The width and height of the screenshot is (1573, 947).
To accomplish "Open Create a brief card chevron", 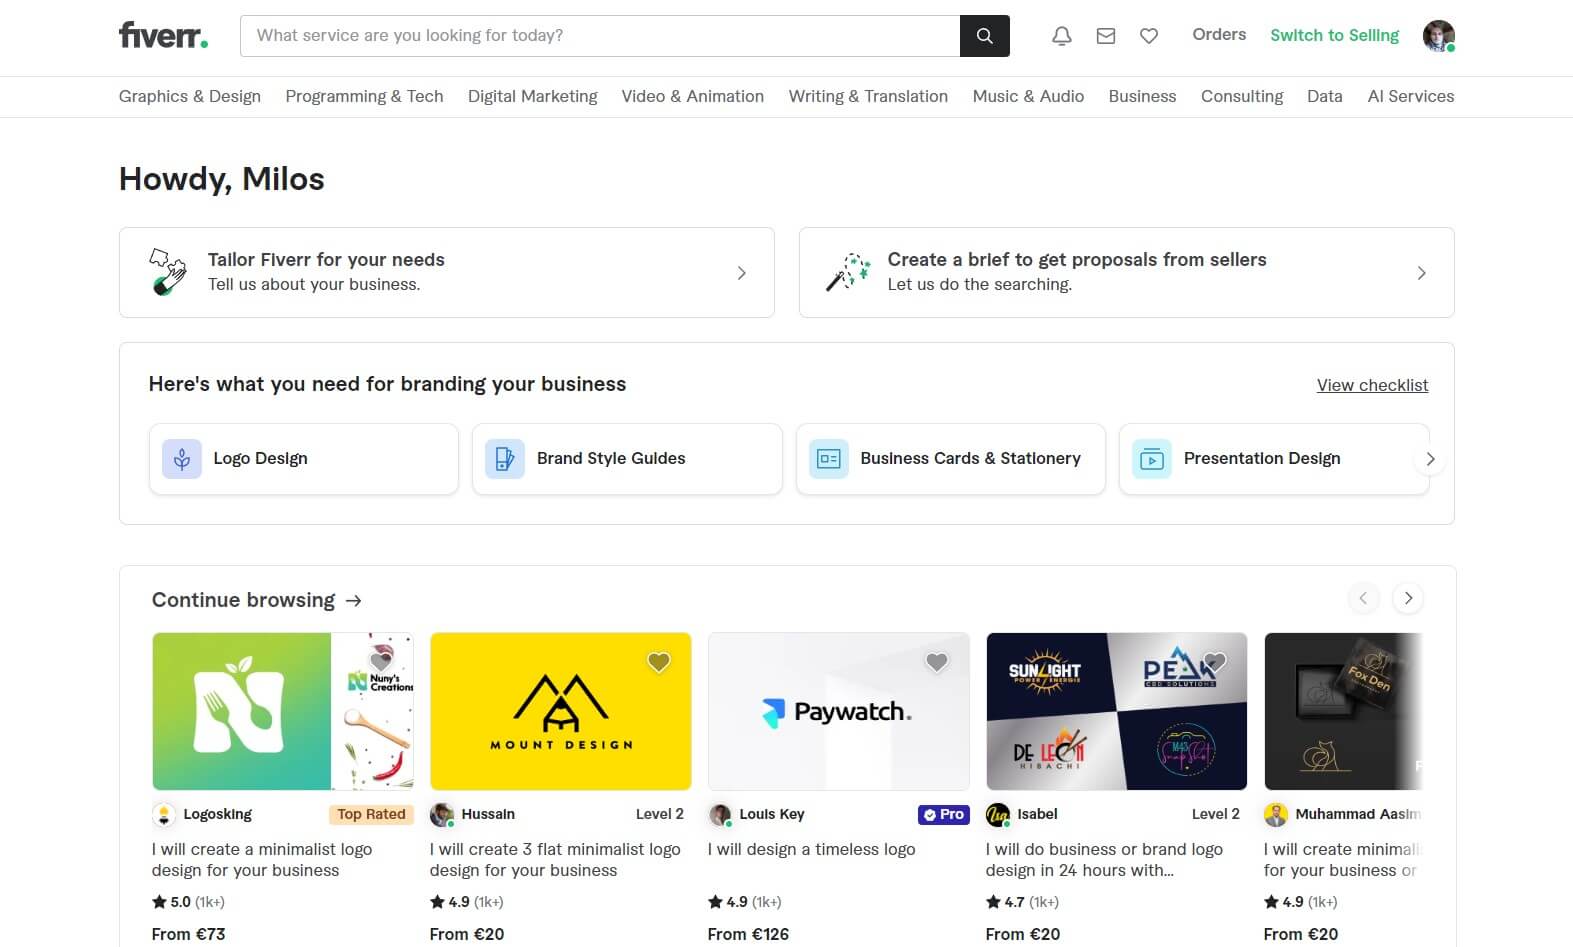I will click(x=1422, y=273).
